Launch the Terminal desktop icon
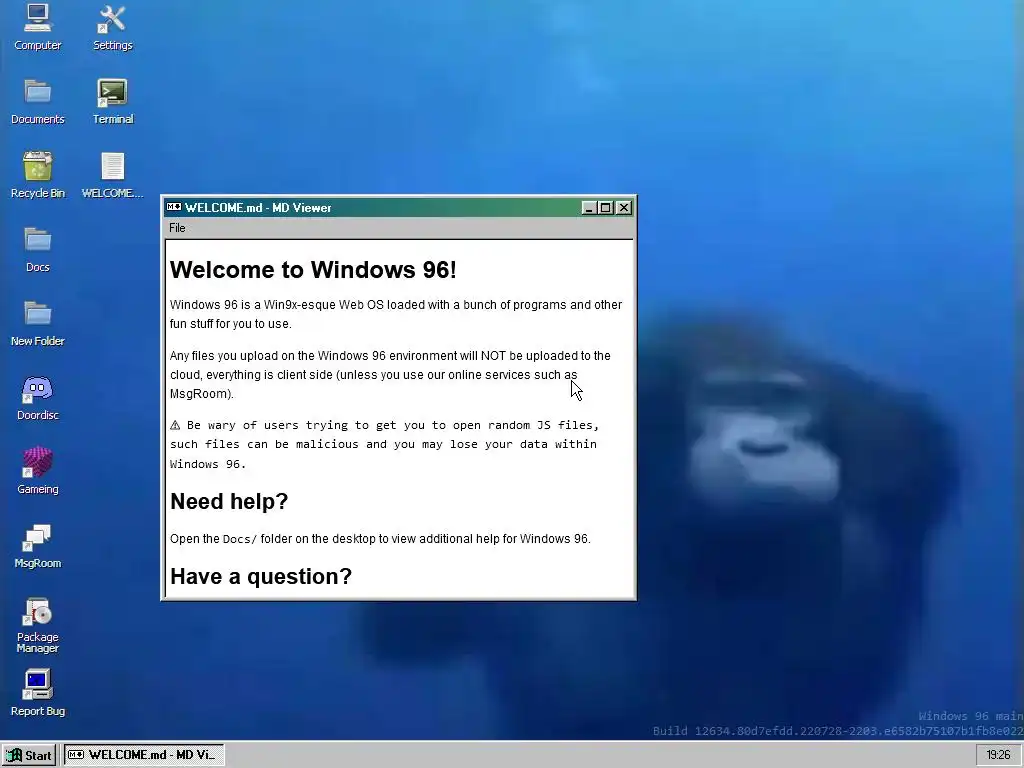 coord(112,100)
